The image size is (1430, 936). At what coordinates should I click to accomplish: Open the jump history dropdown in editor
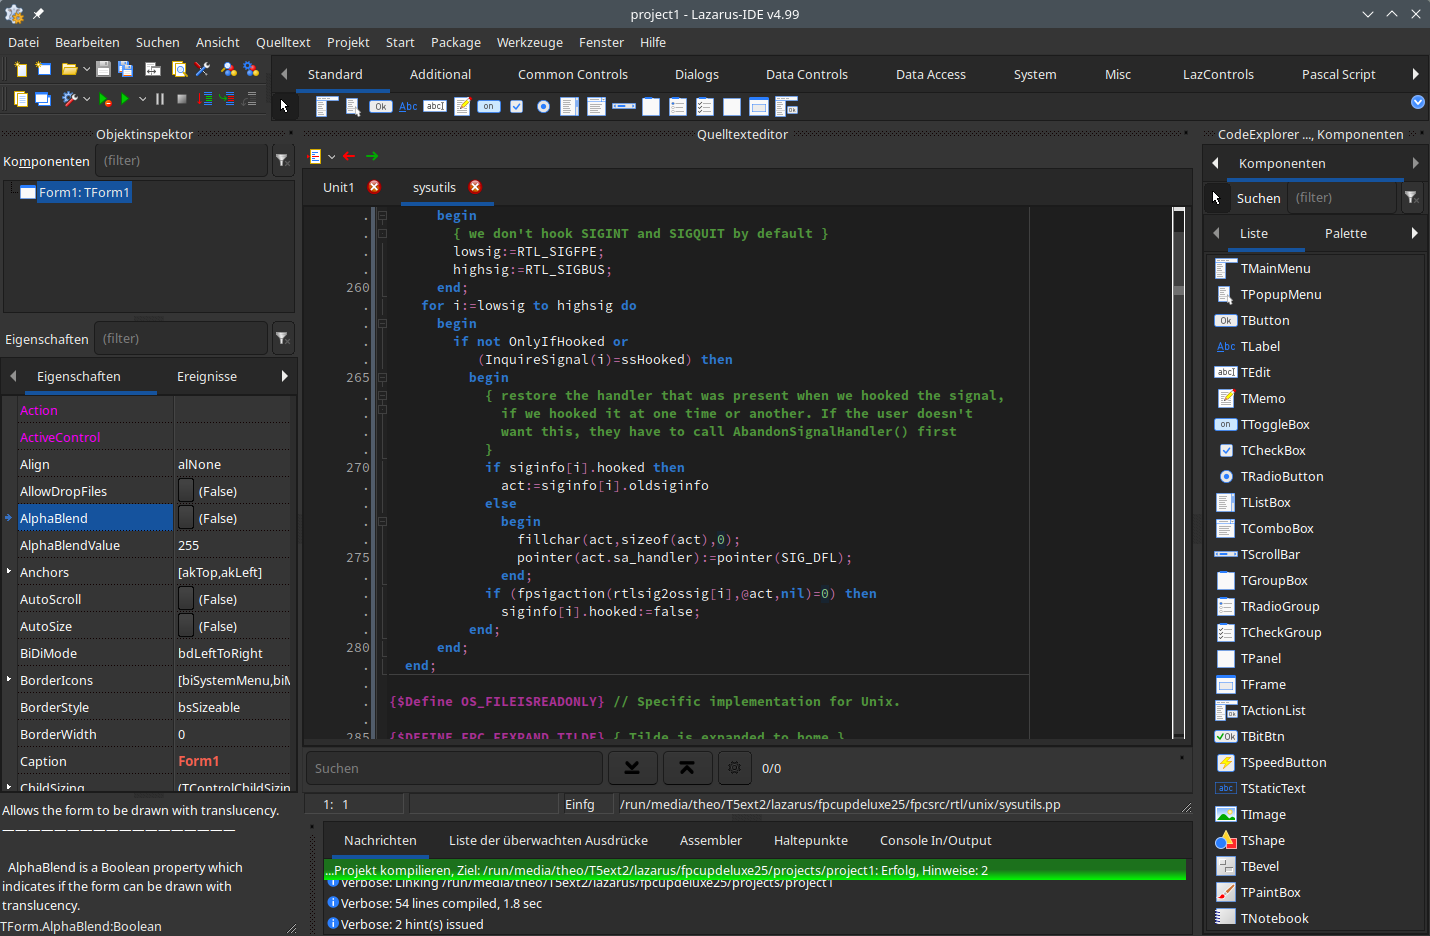click(331, 156)
